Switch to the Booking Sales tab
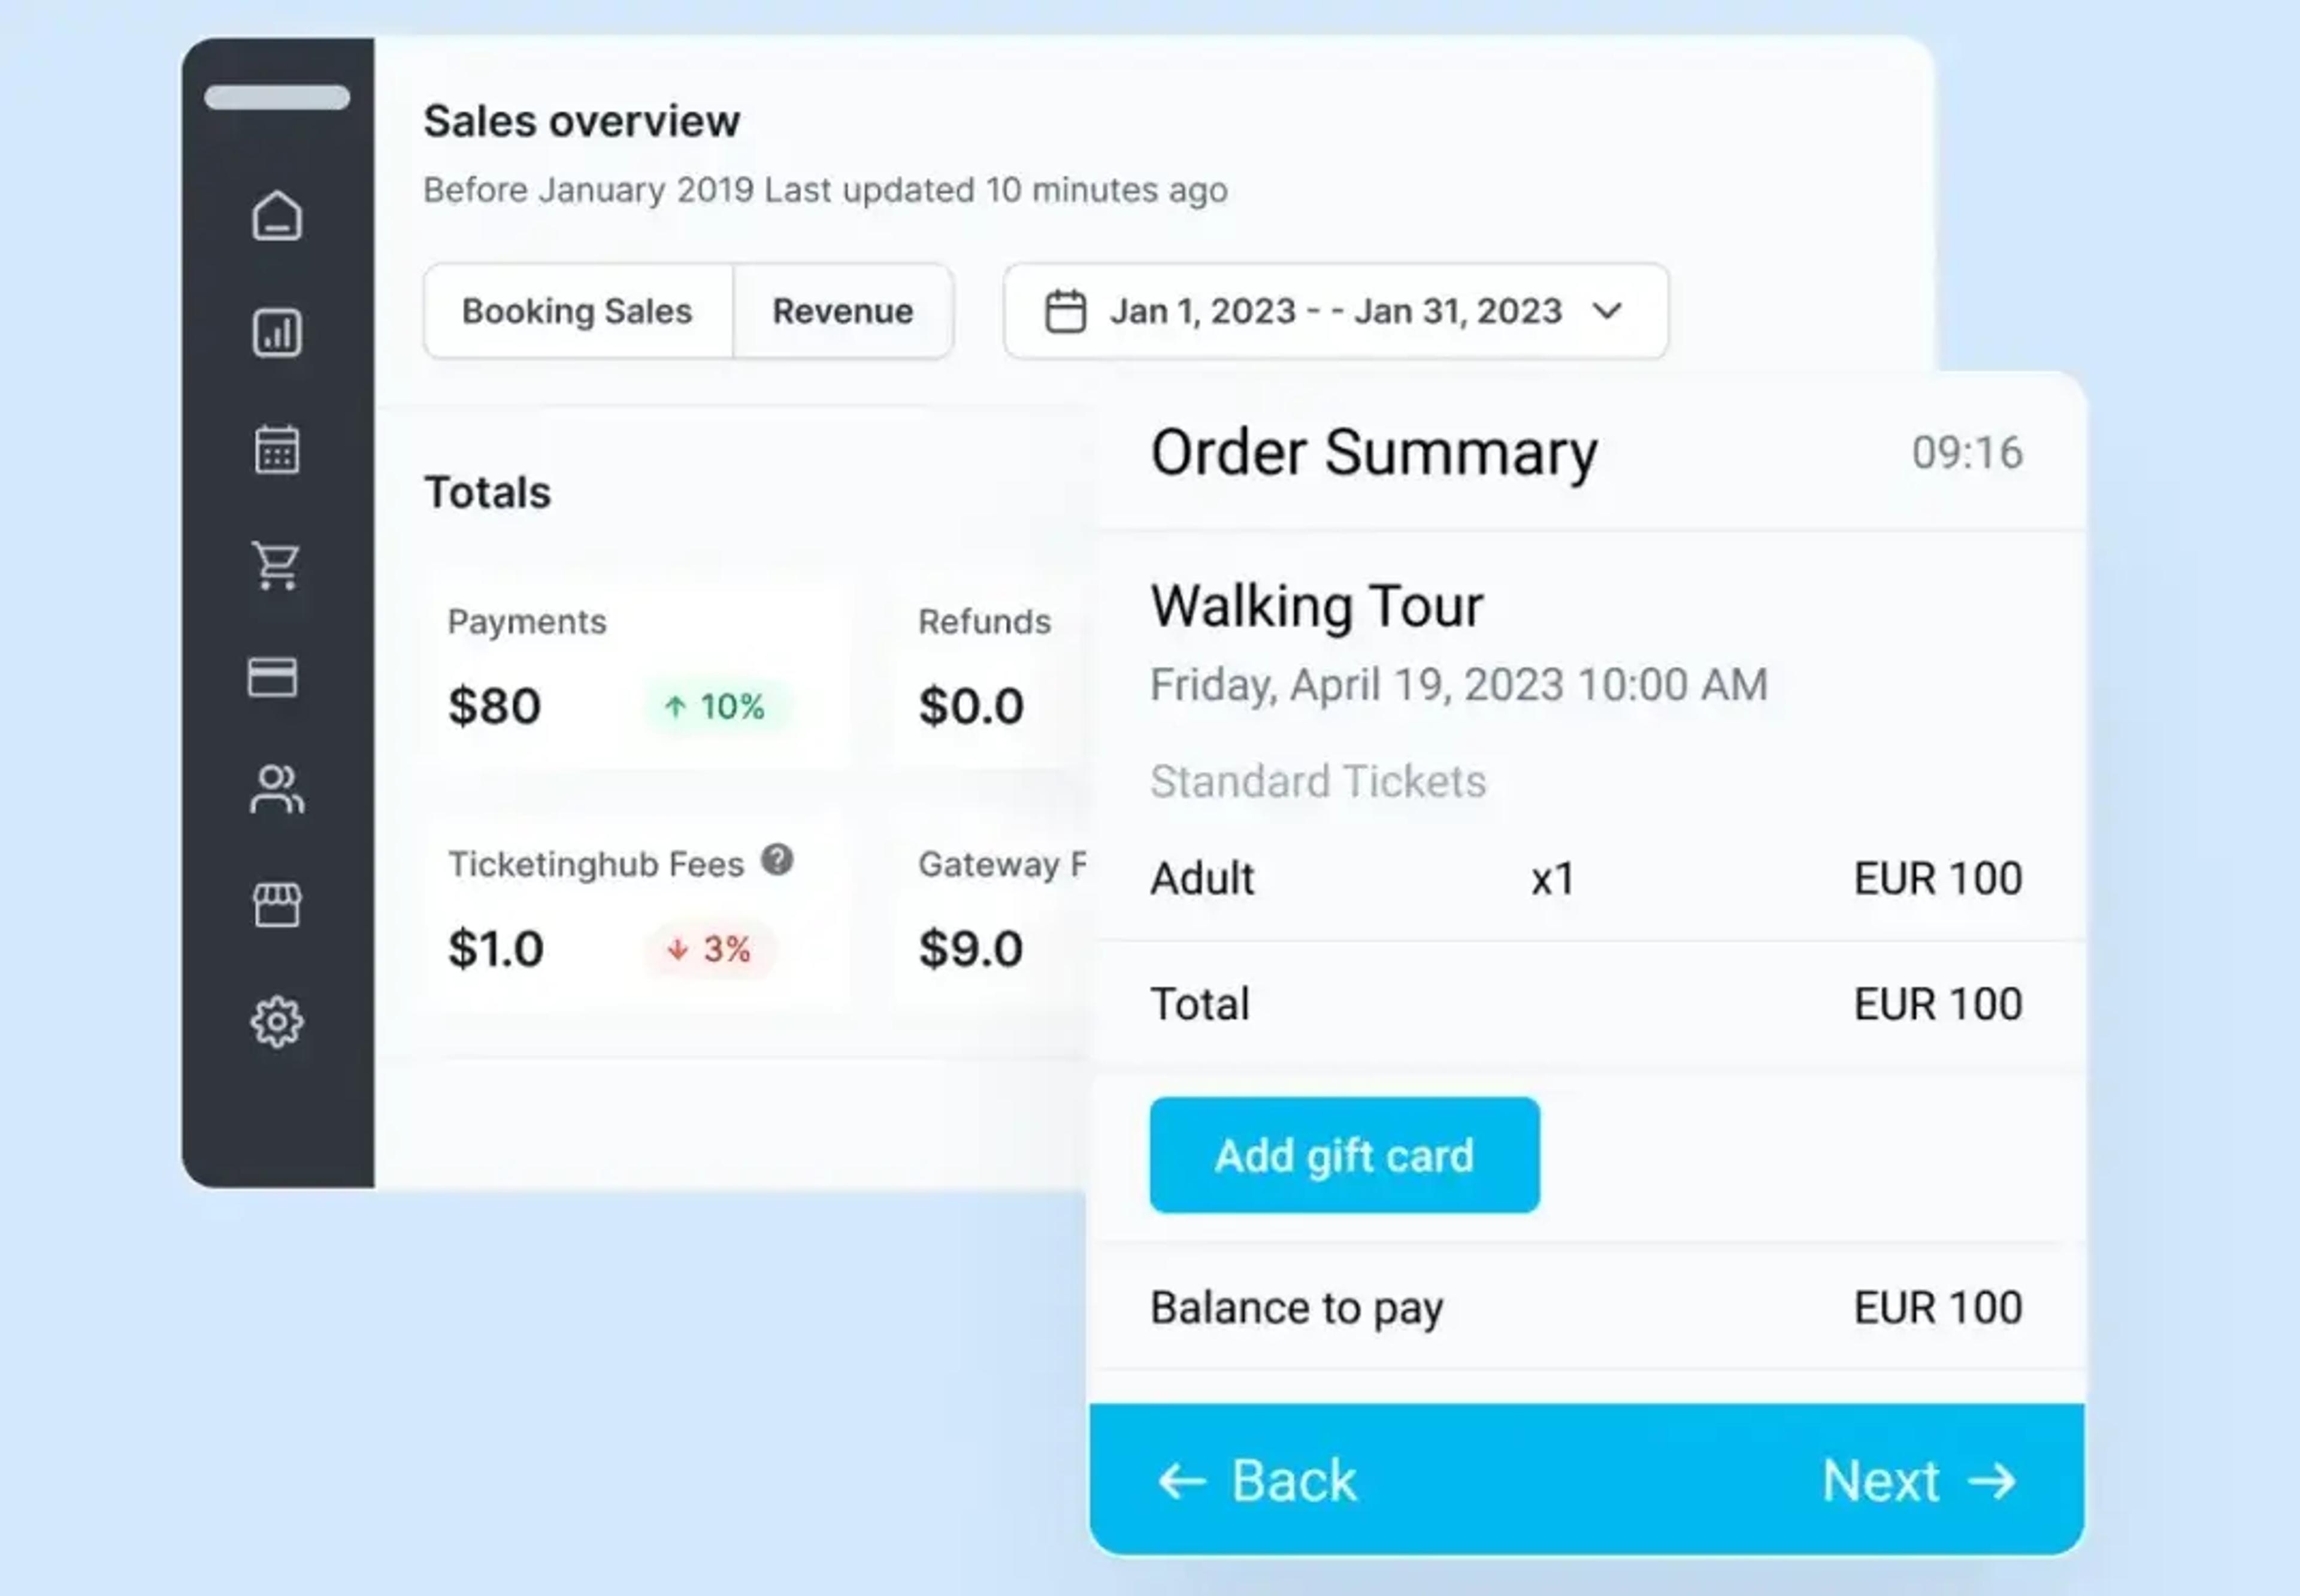 577,311
